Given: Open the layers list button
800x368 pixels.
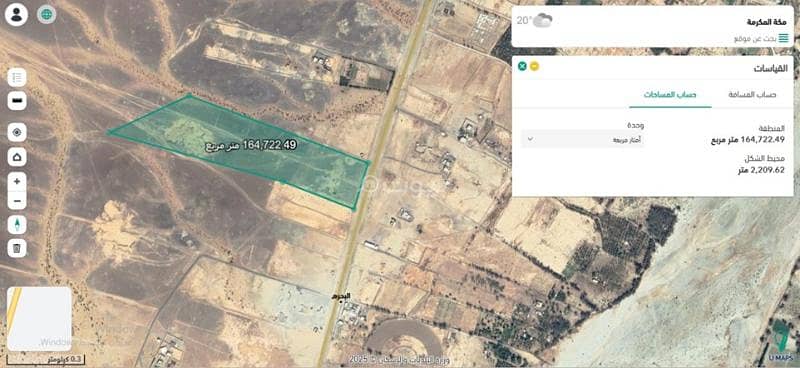Looking at the screenshot, I should [17, 78].
